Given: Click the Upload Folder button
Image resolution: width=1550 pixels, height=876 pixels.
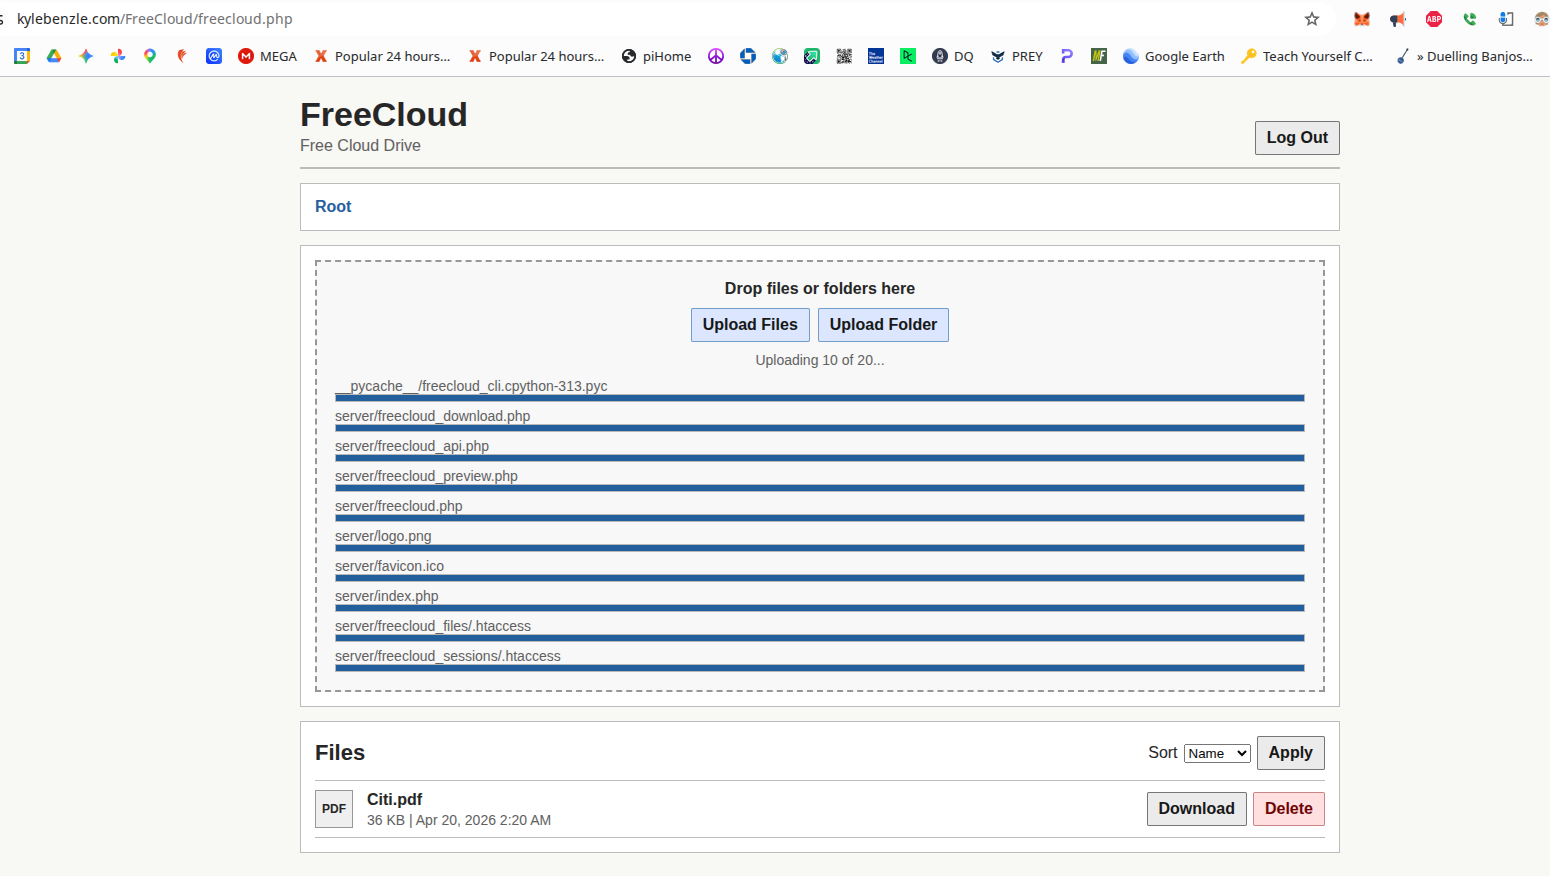Looking at the screenshot, I should pyautogui.click(x=883, y=324).
